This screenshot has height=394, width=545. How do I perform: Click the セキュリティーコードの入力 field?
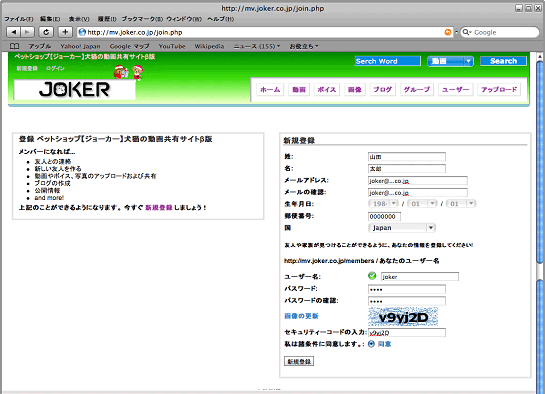(407, 333)
